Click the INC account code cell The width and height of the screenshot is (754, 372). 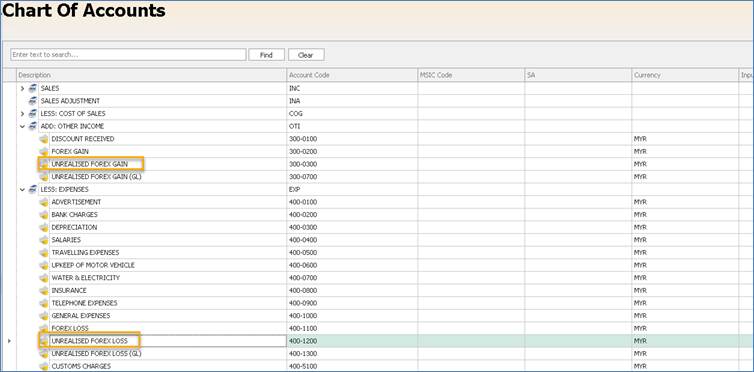pos(352,88)
